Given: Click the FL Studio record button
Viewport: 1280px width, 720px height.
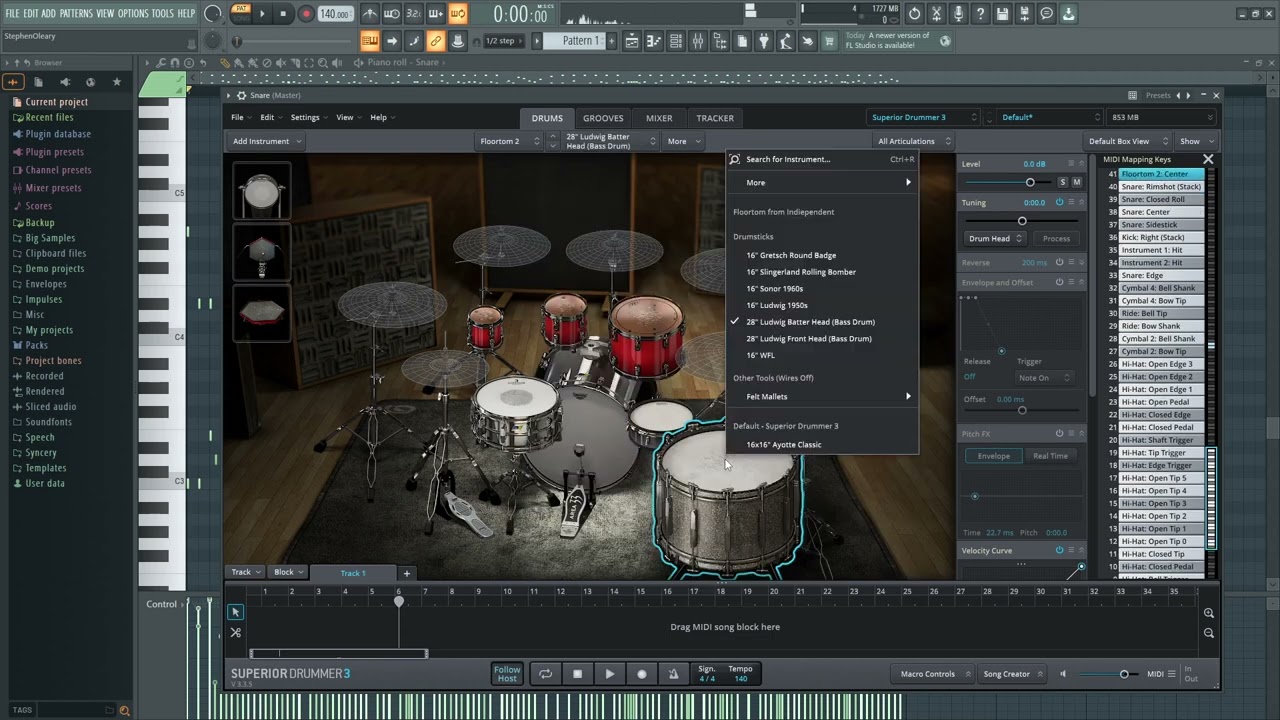Looking at the screenshot, I should point(306,14).
